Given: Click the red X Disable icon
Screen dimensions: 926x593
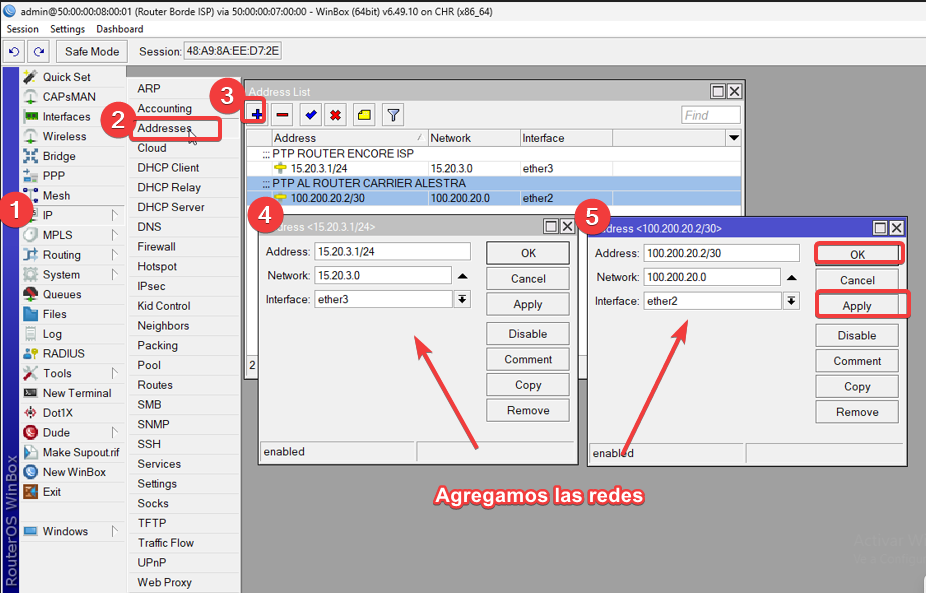Looking at the screenshot, I should tap(336, 115).
